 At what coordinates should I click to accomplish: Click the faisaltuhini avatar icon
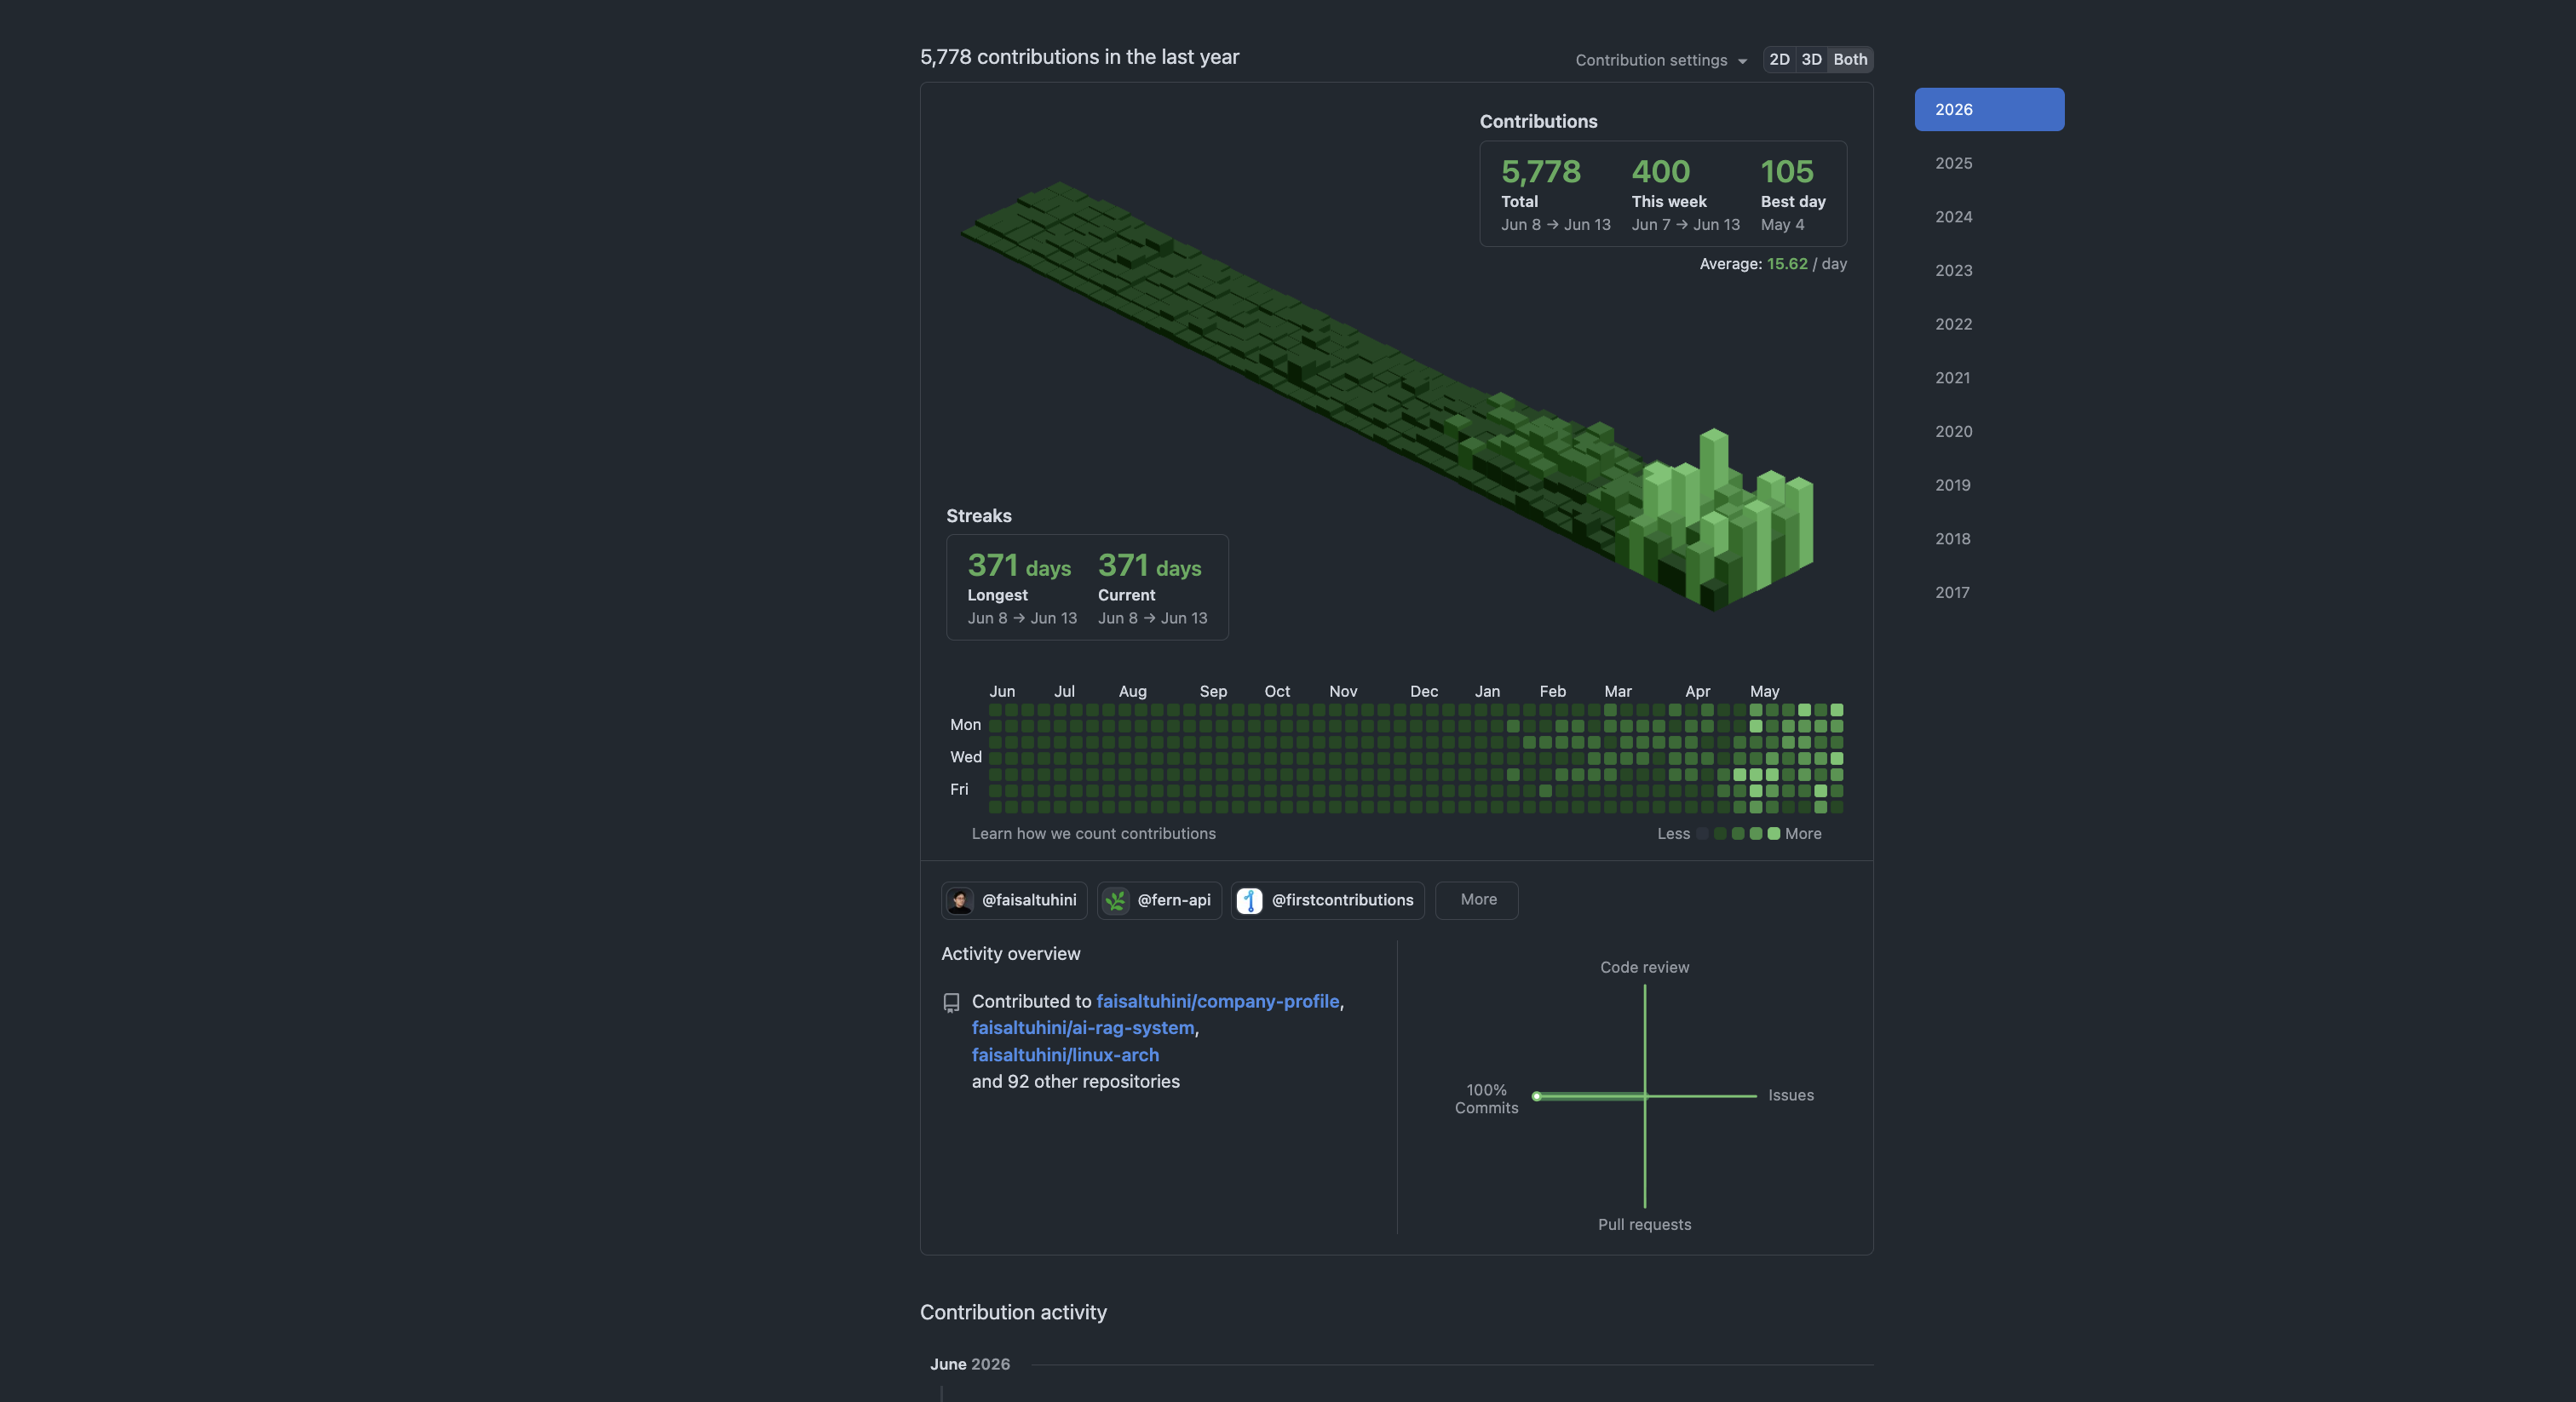point(960,900)
